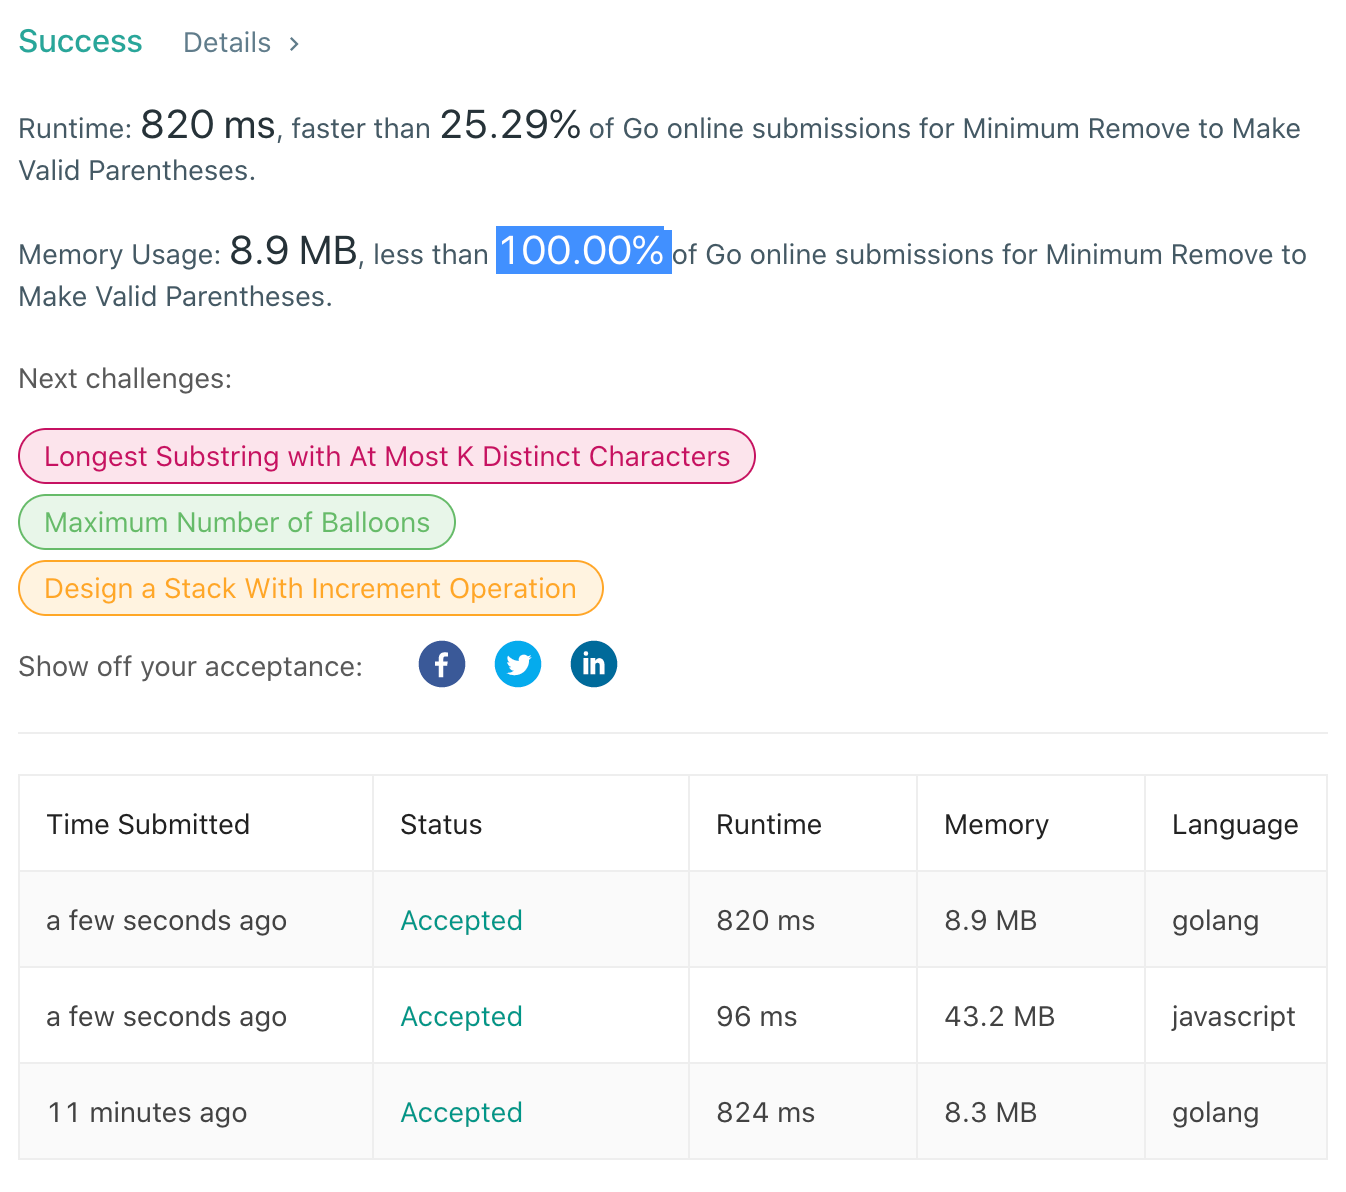Image resolution: width=1346 pixels, height=1192 pixels.
Task: Click the Language column header
Action: coord(1235,824)
